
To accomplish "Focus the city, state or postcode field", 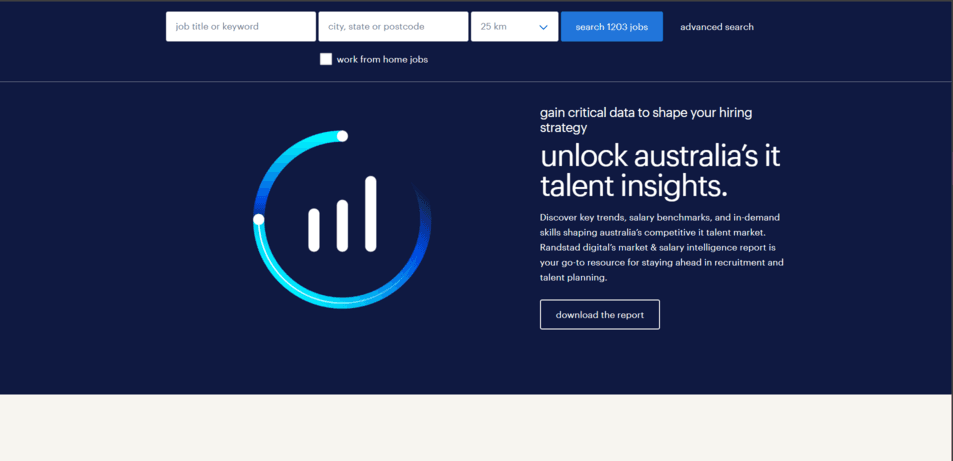I will click(393, 27).
